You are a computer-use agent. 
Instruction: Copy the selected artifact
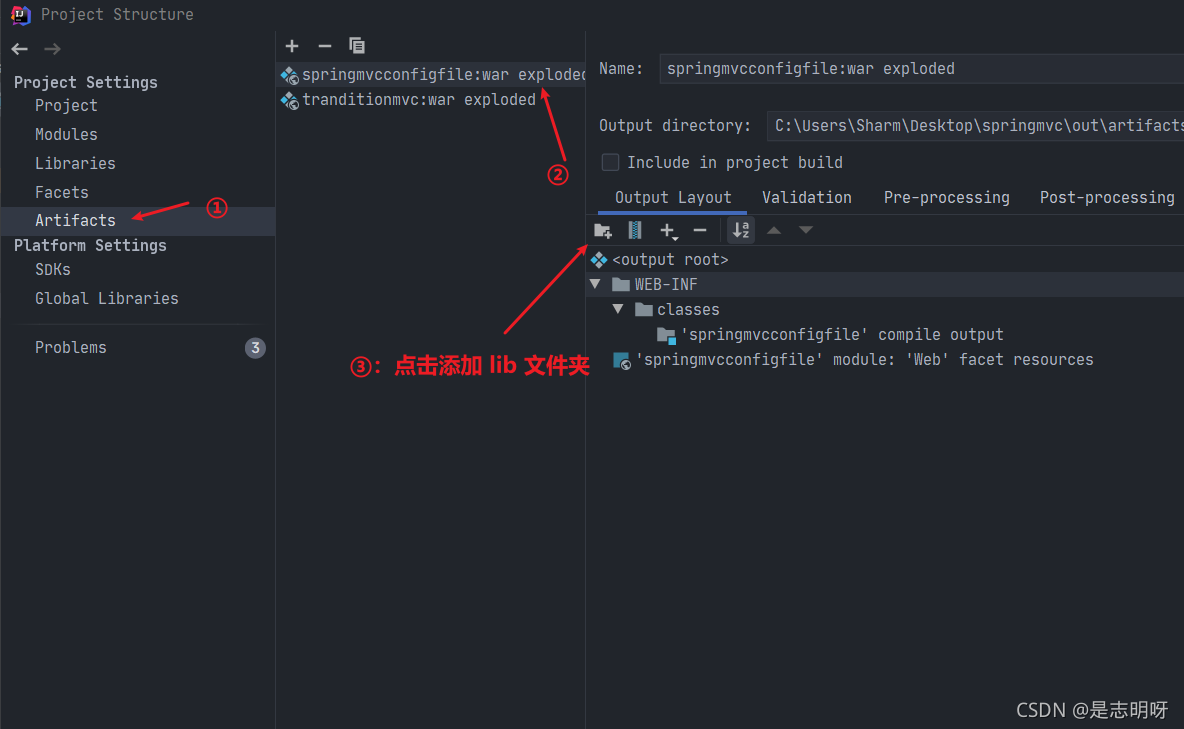[x=357, y=46]
